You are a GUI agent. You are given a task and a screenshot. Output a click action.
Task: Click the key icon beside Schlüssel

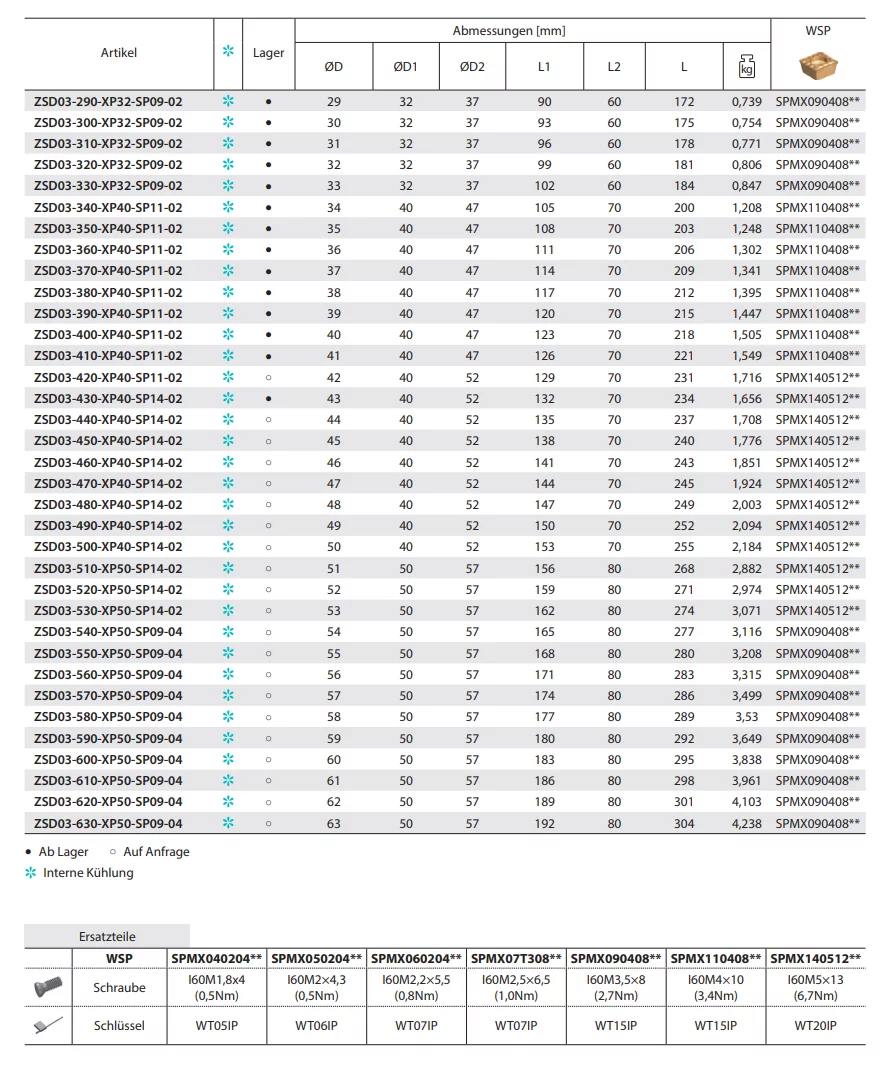(47, 1025)
